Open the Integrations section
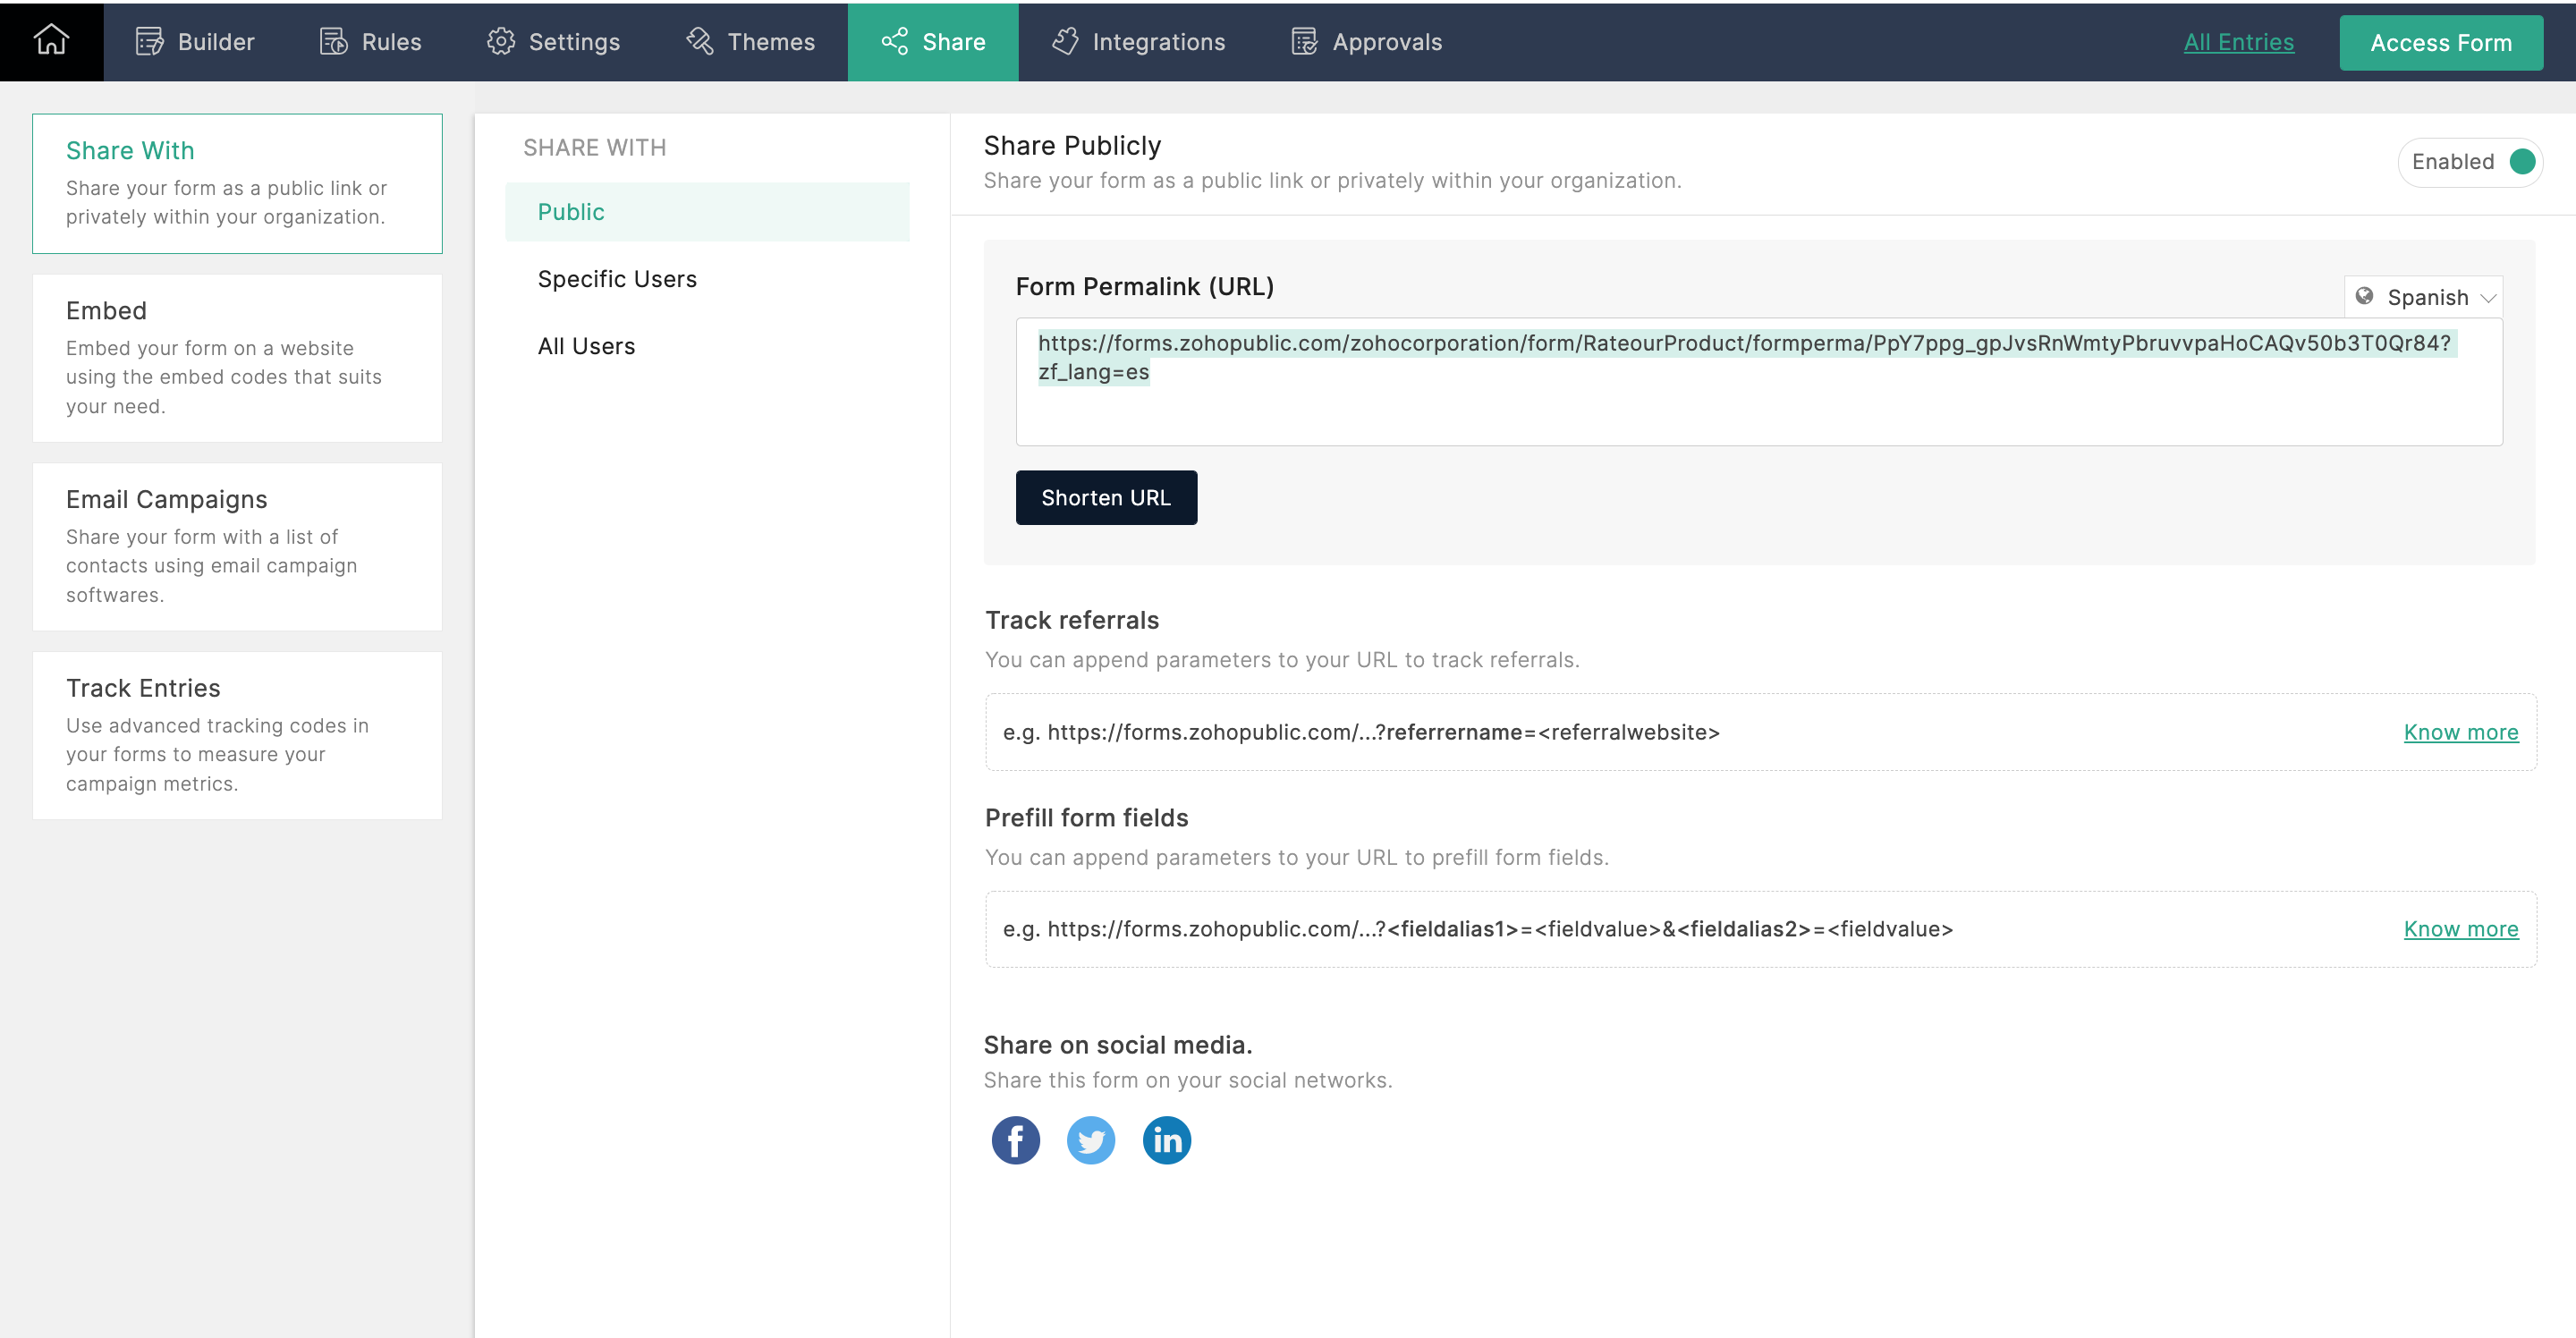This screenshot has width=2576, height=1338. pyautogui.click(x=1138, y=42)
